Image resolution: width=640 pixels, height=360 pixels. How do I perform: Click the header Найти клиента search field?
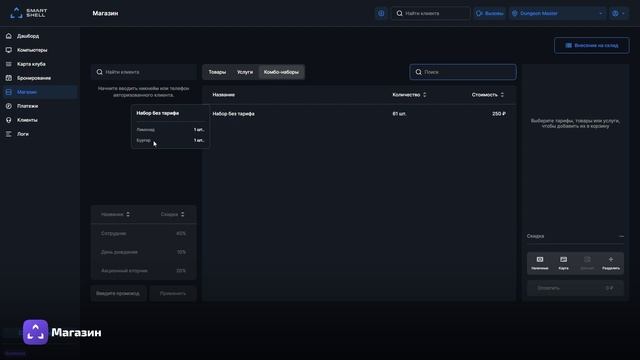[431, 13]
